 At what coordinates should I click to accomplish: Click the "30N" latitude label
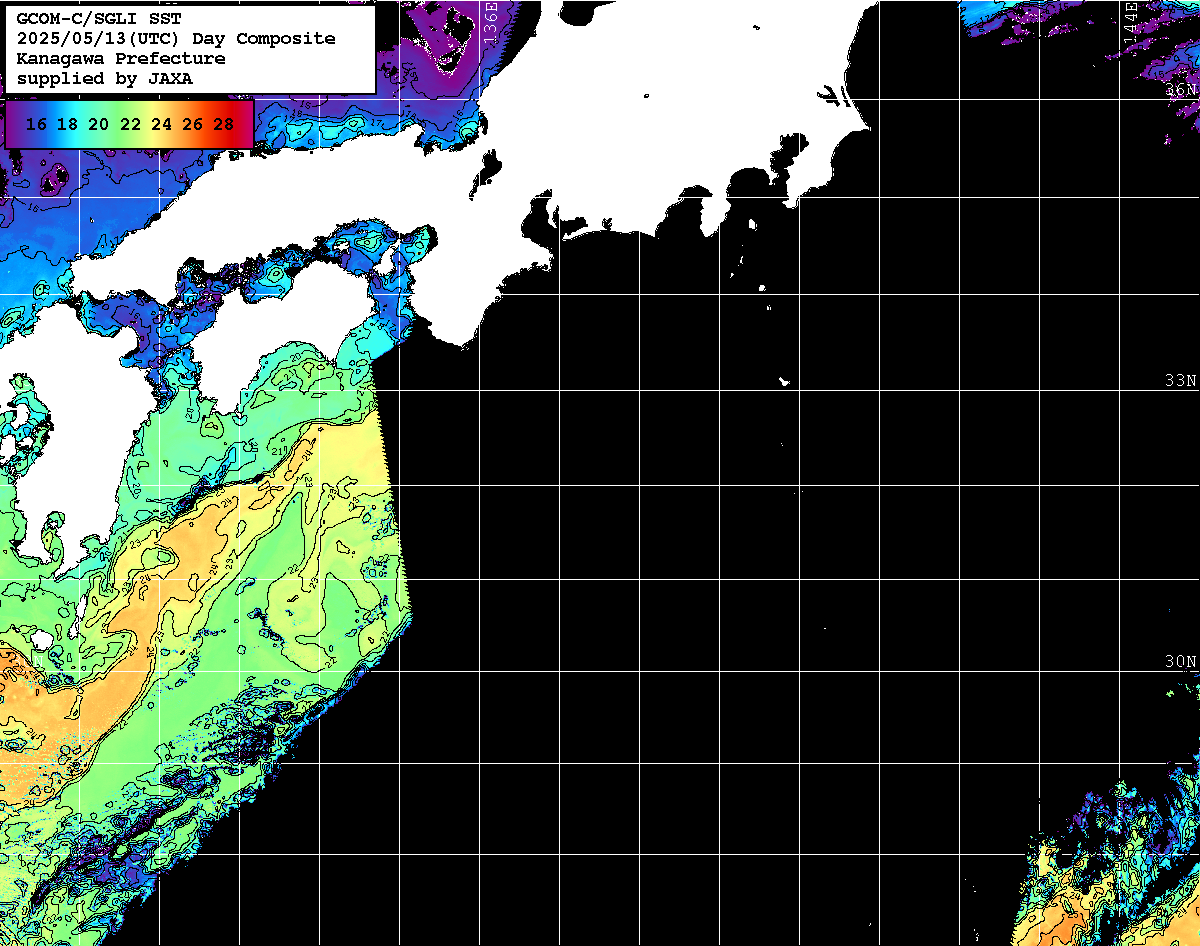pos(1181,662)
